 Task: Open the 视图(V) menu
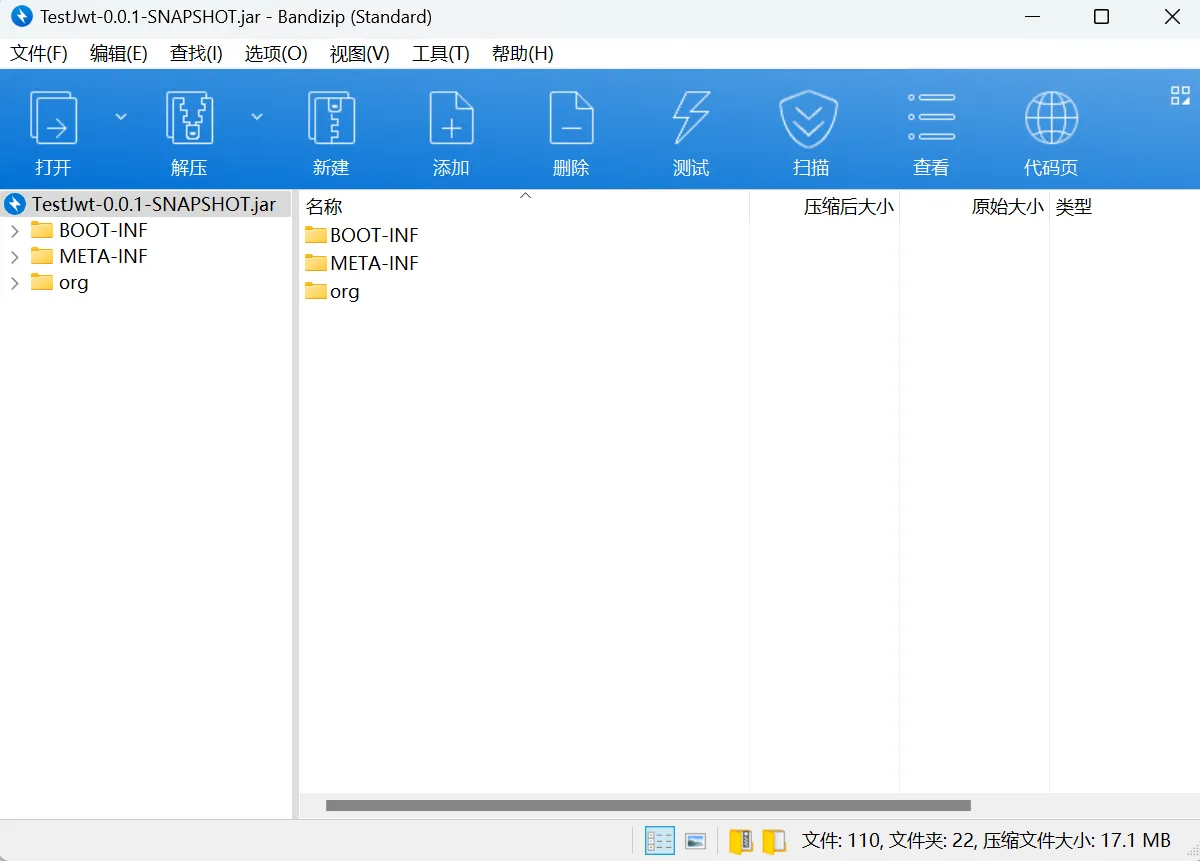point(360,54)
